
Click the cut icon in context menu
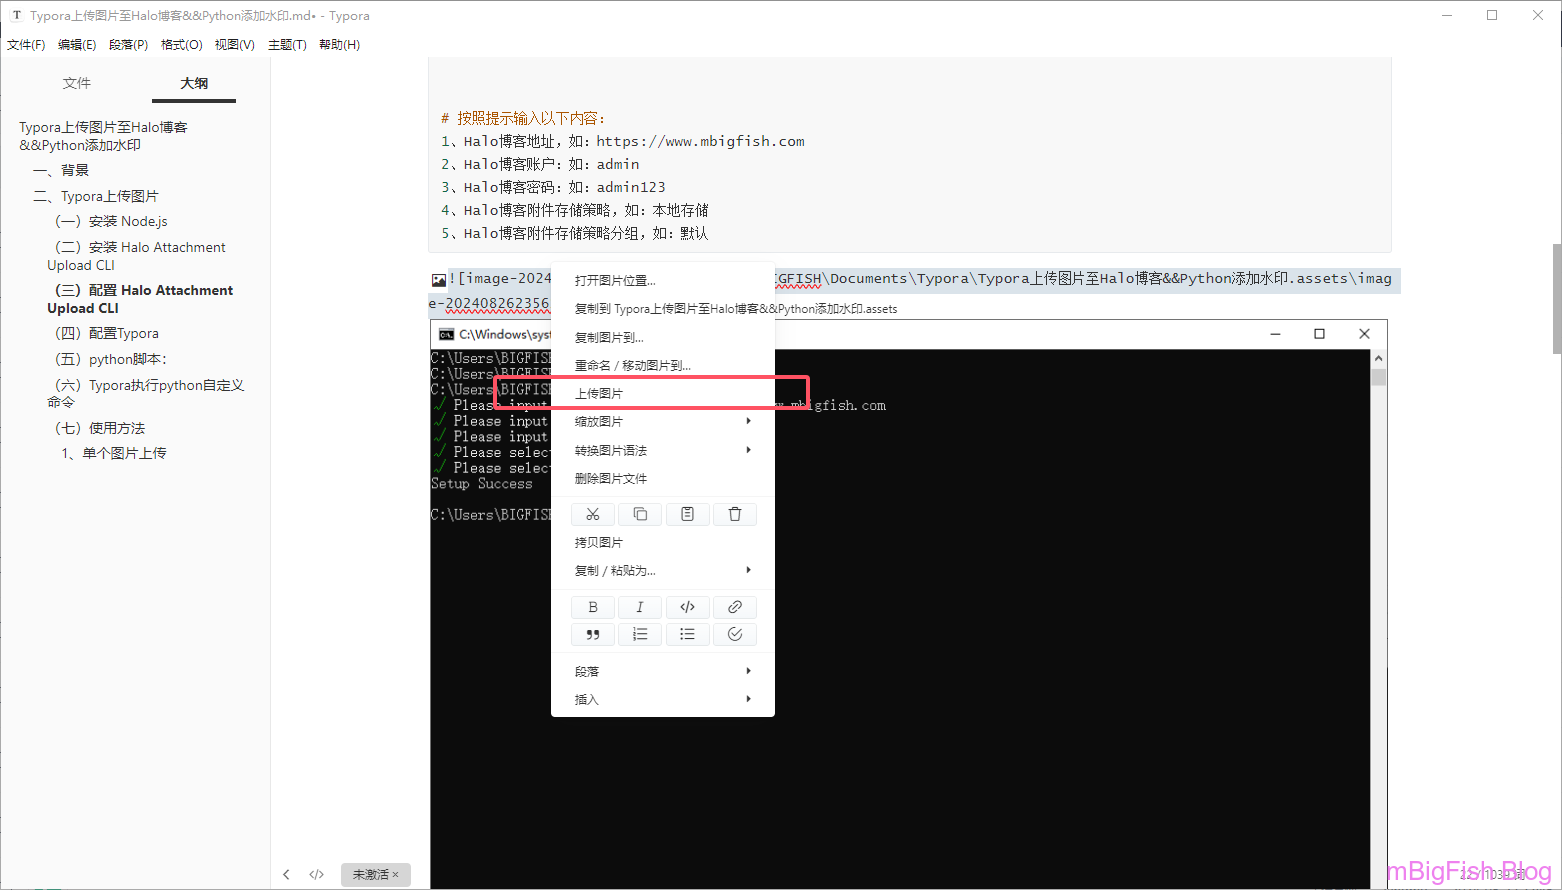click(x=593, y=514)
